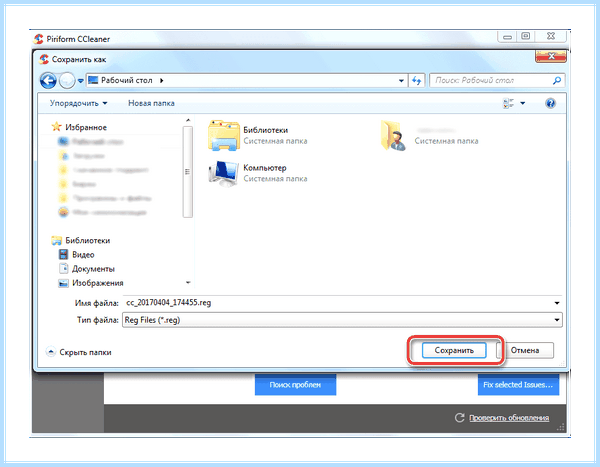Click the Back navigation arrow

click(x=48, y=81)
